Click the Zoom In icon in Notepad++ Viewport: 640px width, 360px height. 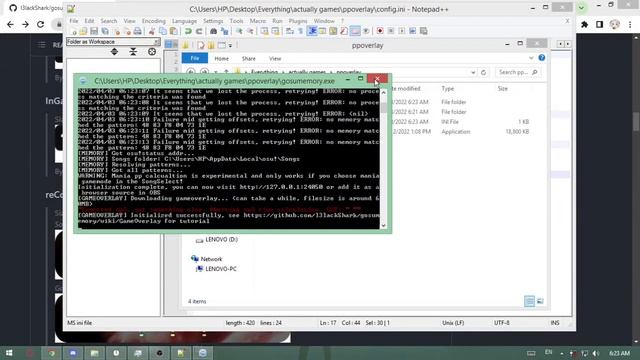point(239,31)
